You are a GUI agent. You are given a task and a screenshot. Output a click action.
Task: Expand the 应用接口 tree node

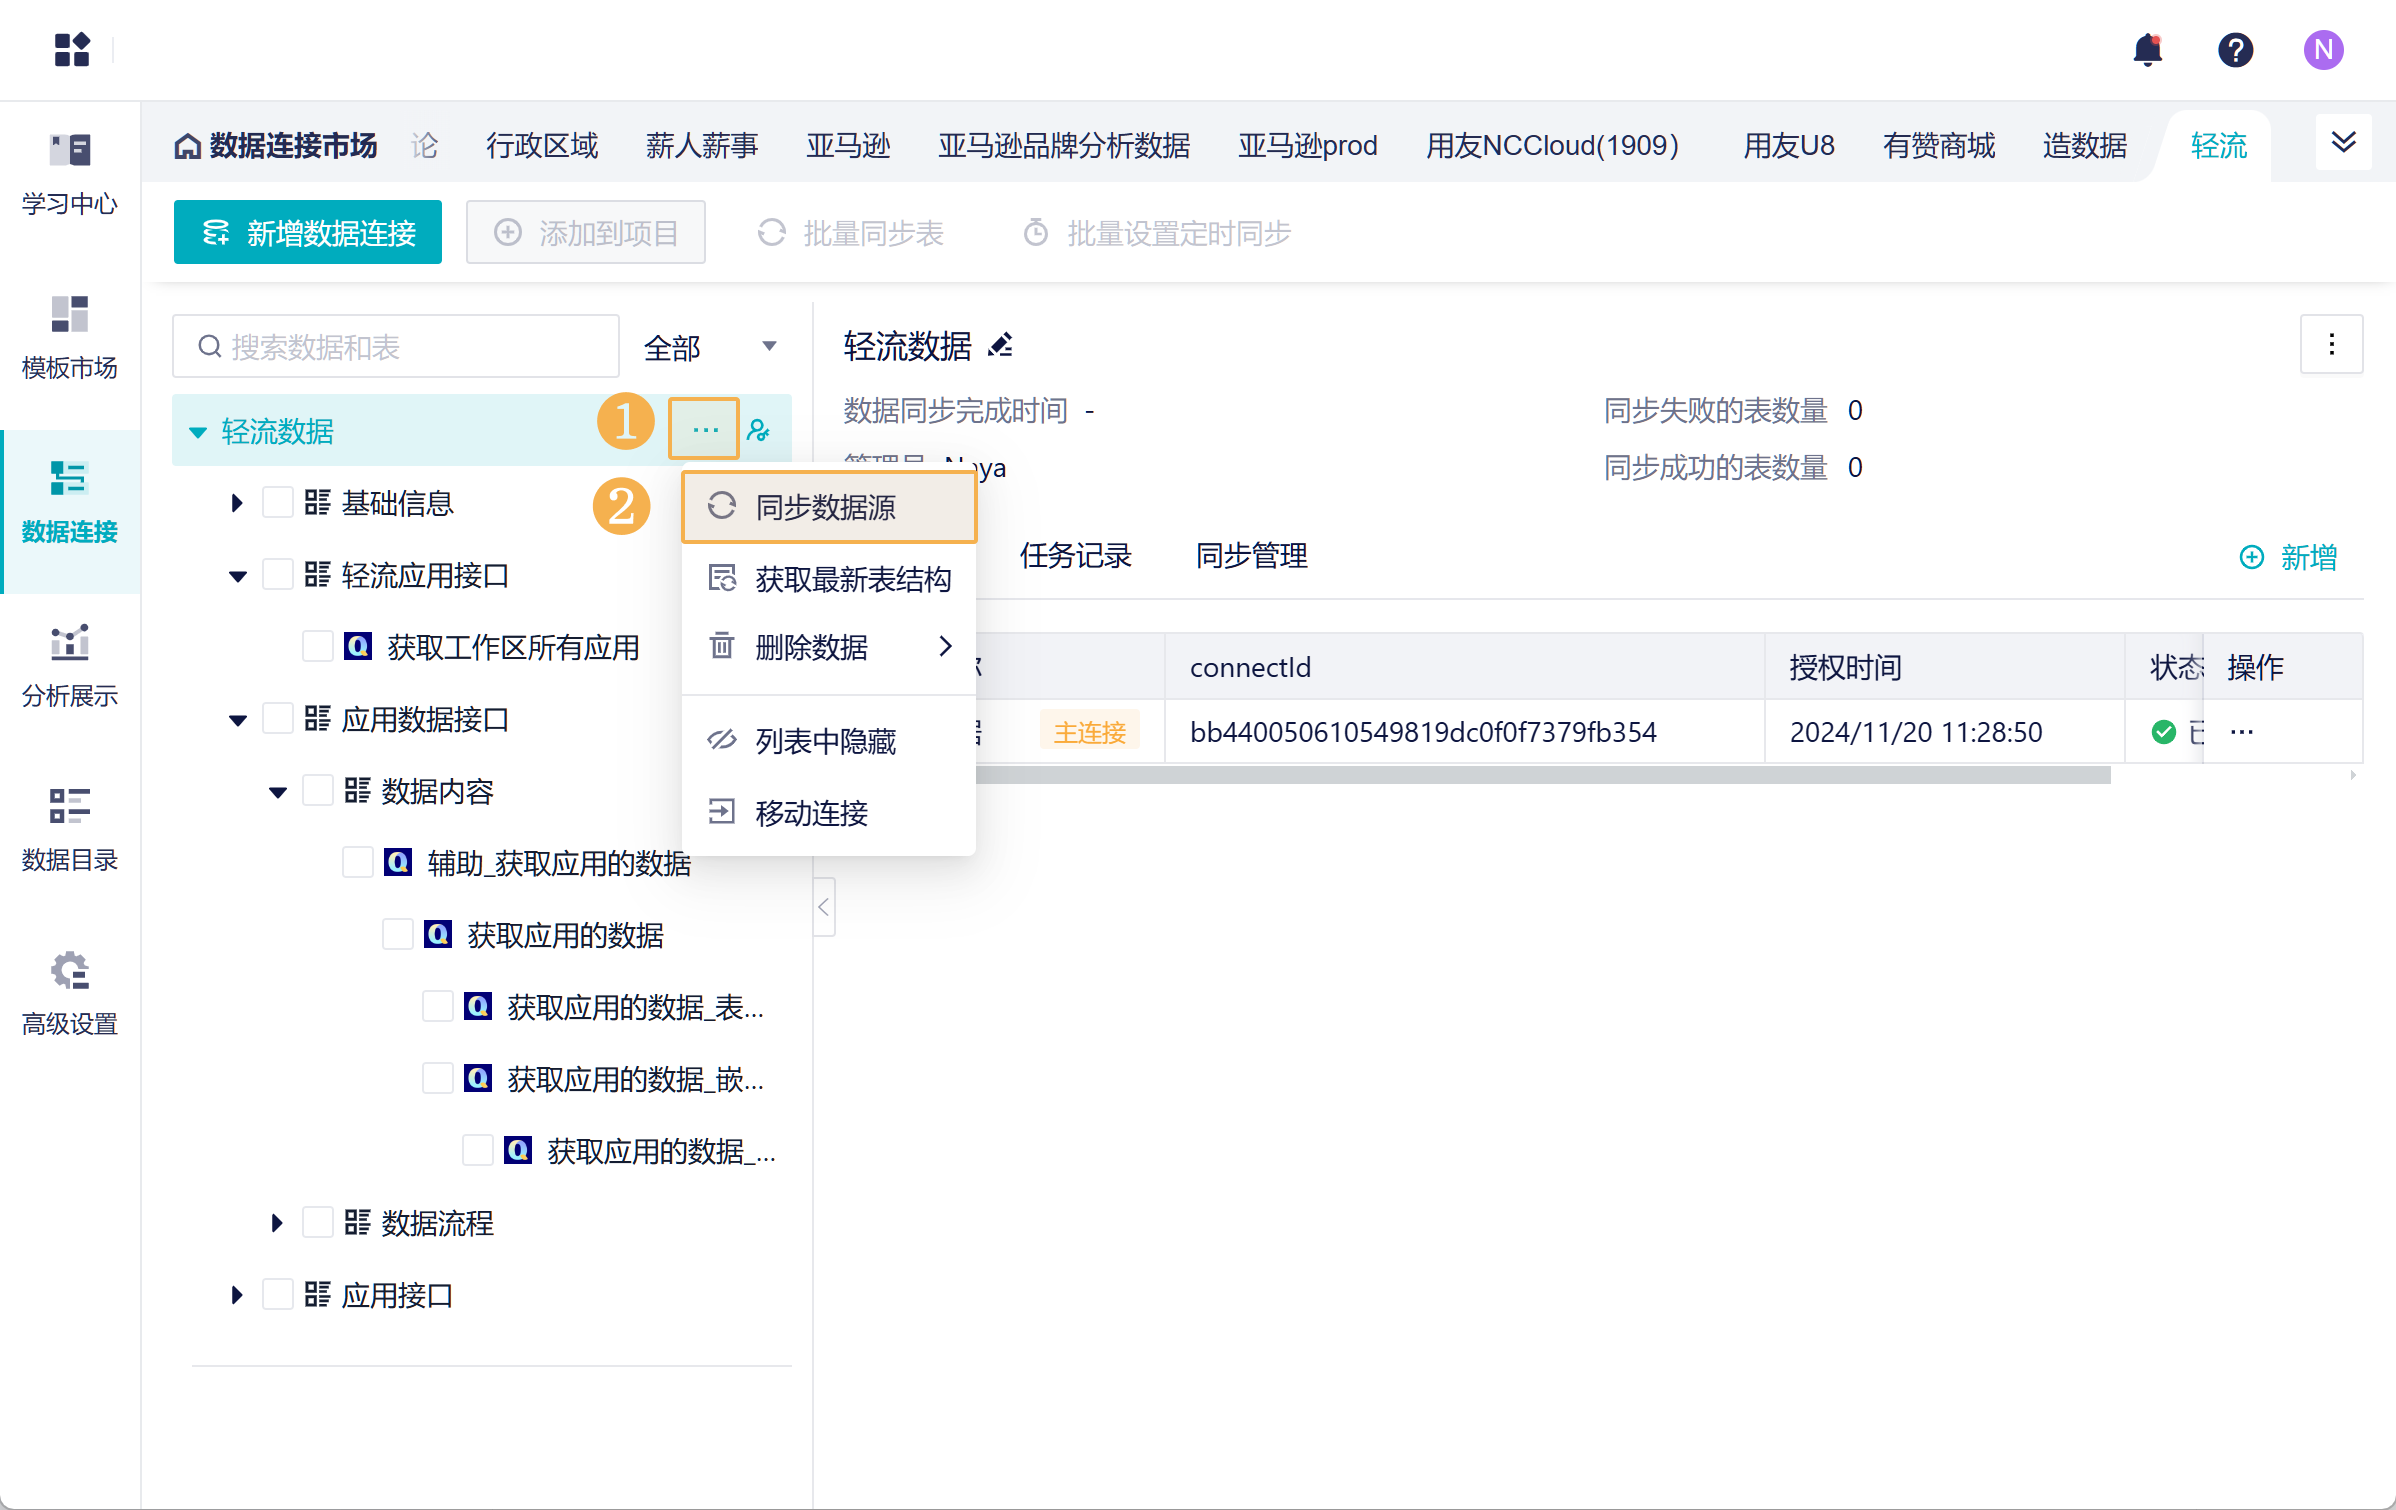[237, 1295]
